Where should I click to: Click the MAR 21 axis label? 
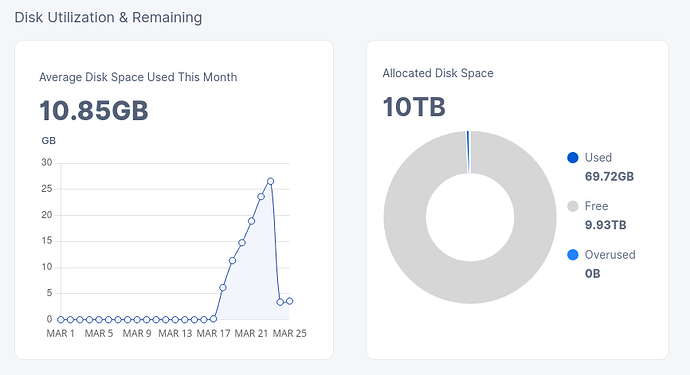pos(251,334)
